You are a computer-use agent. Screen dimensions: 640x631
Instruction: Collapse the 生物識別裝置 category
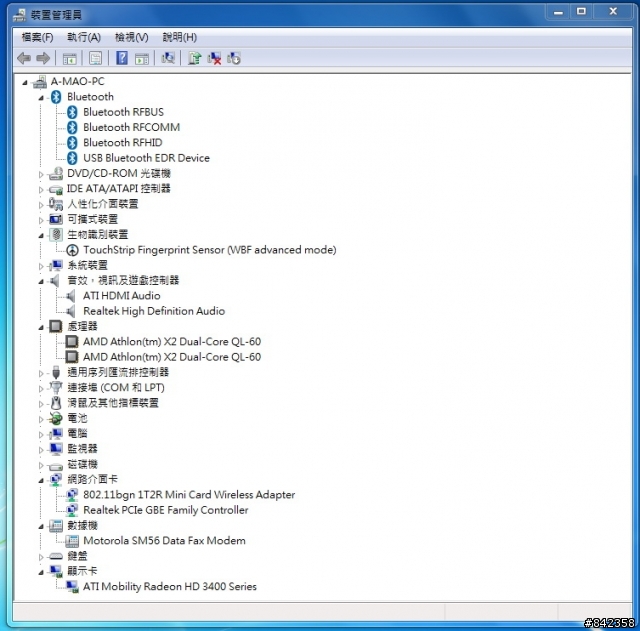point(41,236)
